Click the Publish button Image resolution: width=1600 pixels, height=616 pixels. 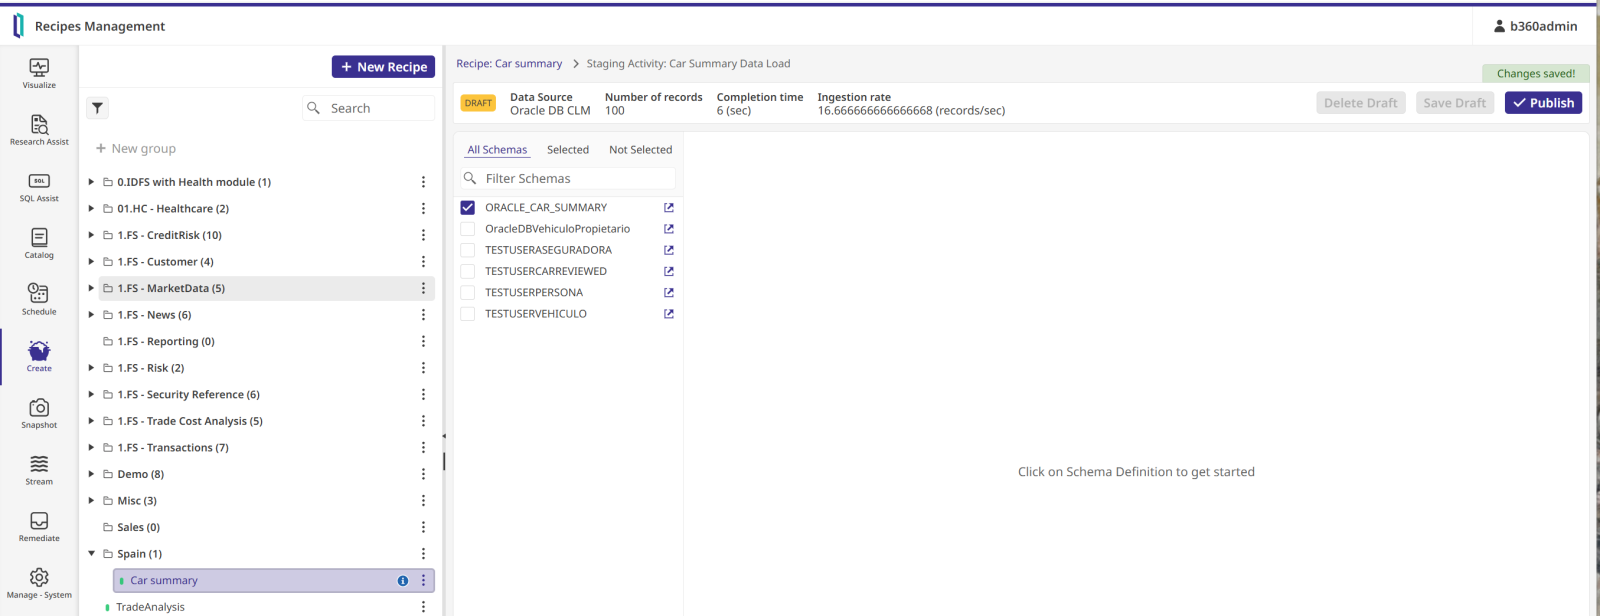click(x=1543, y=103)
